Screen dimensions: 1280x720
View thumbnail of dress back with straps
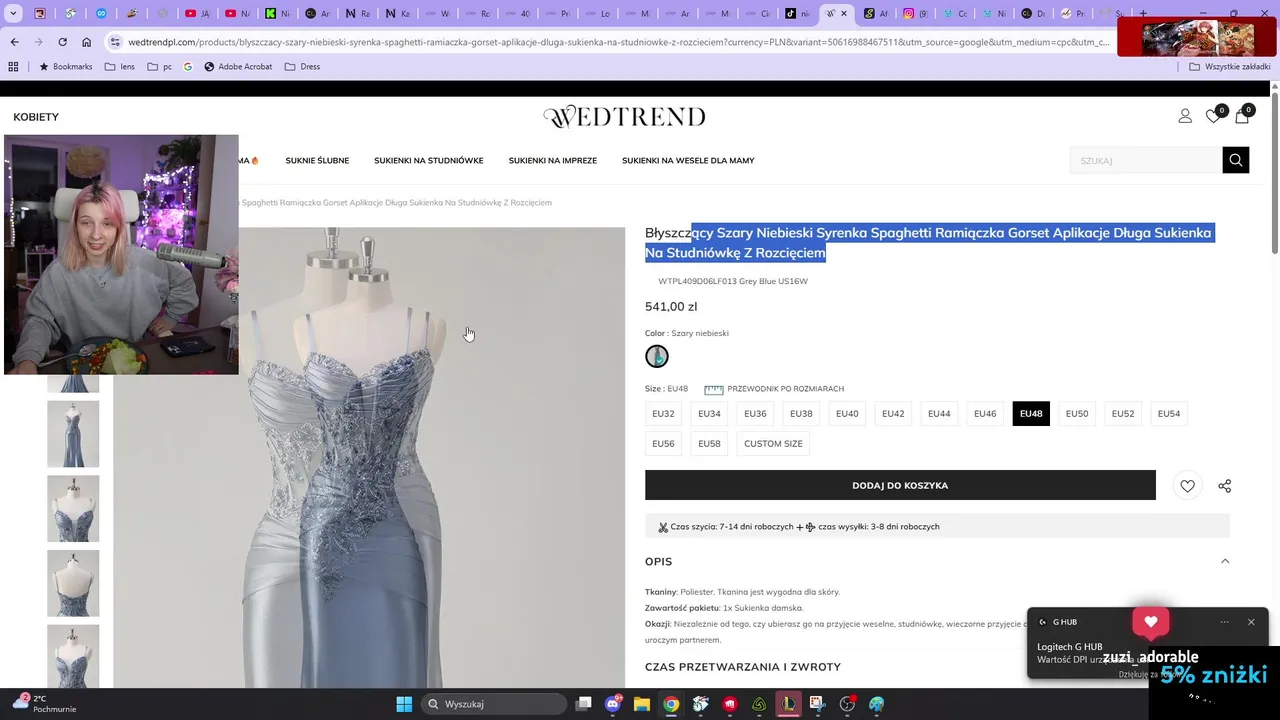73,583
